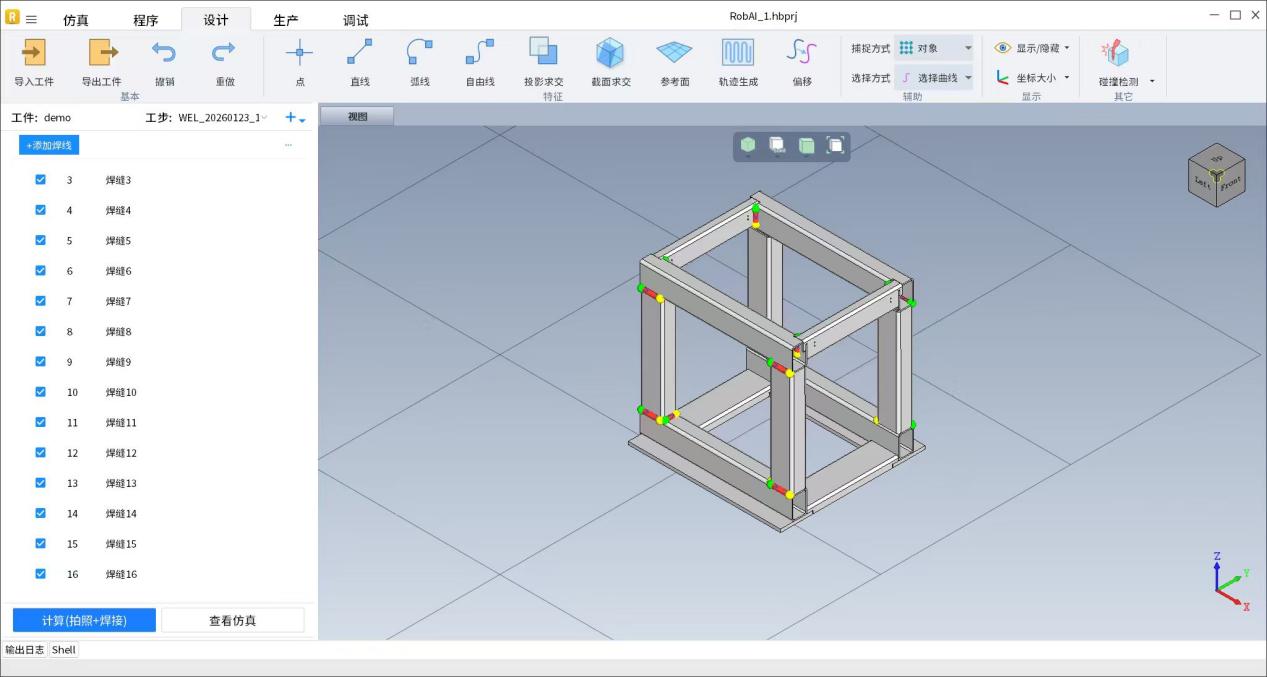
Task: Expand the 选择方式 选择曲线 dropdown
Action: (x=934, y=78)
